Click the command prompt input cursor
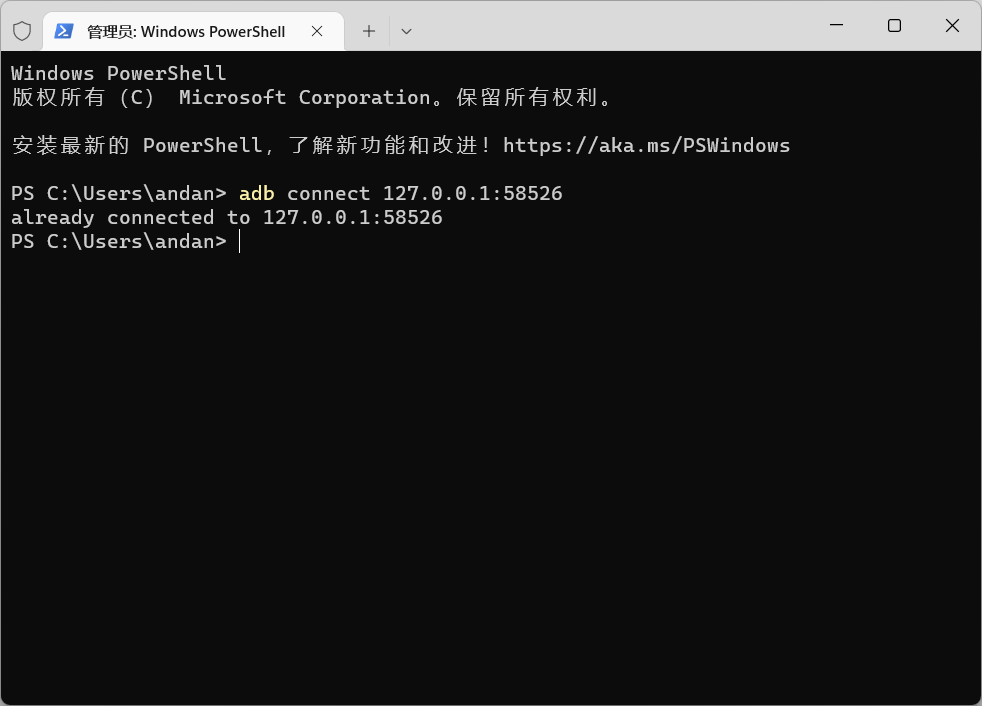Viewport: 982px width, 706px height. point(239,242)
